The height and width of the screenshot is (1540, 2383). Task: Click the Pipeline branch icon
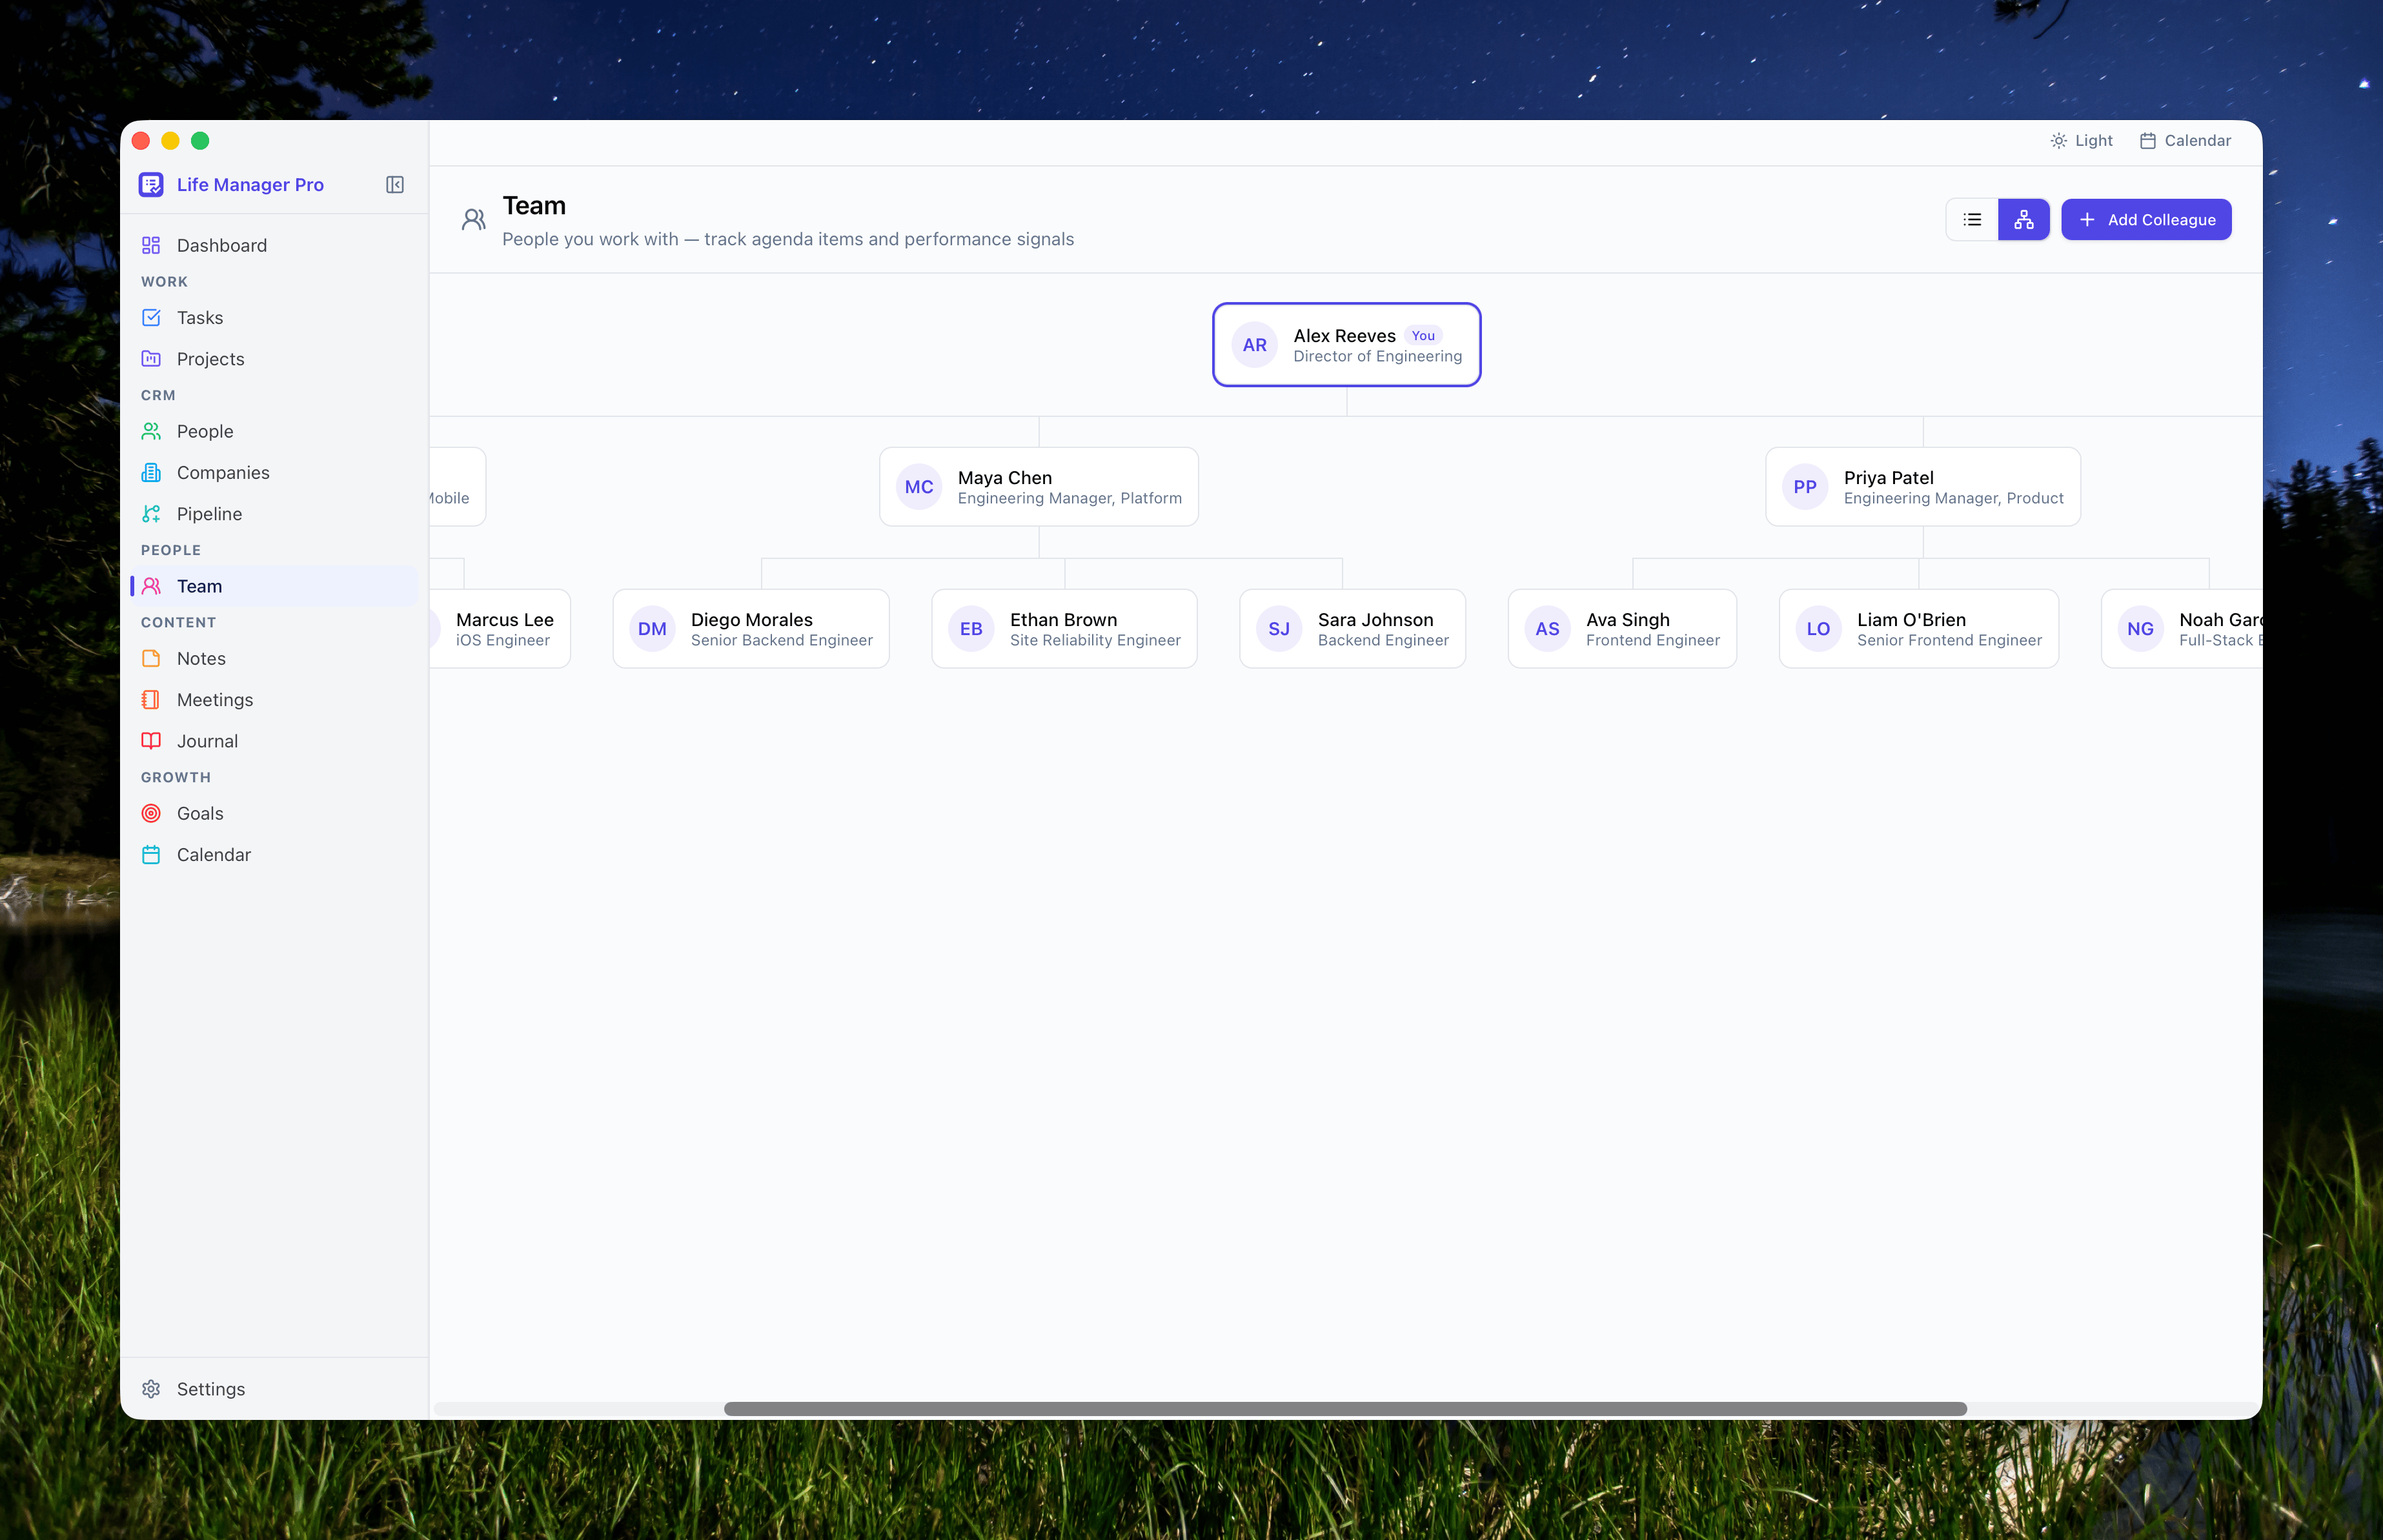(151, 513)
